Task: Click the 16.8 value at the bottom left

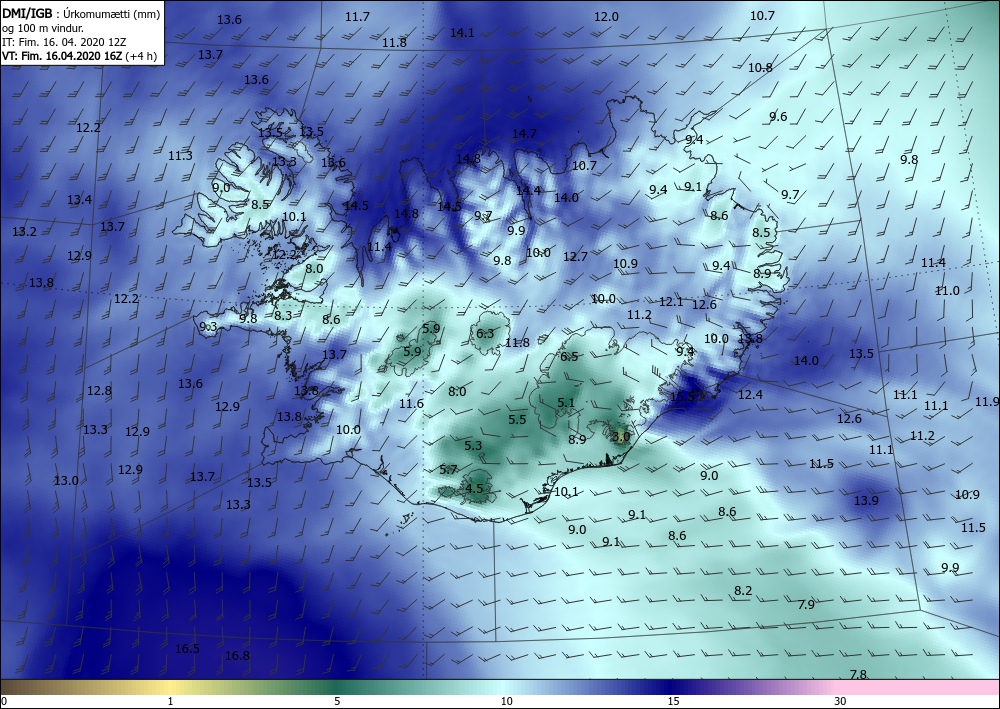Action: 237,655
